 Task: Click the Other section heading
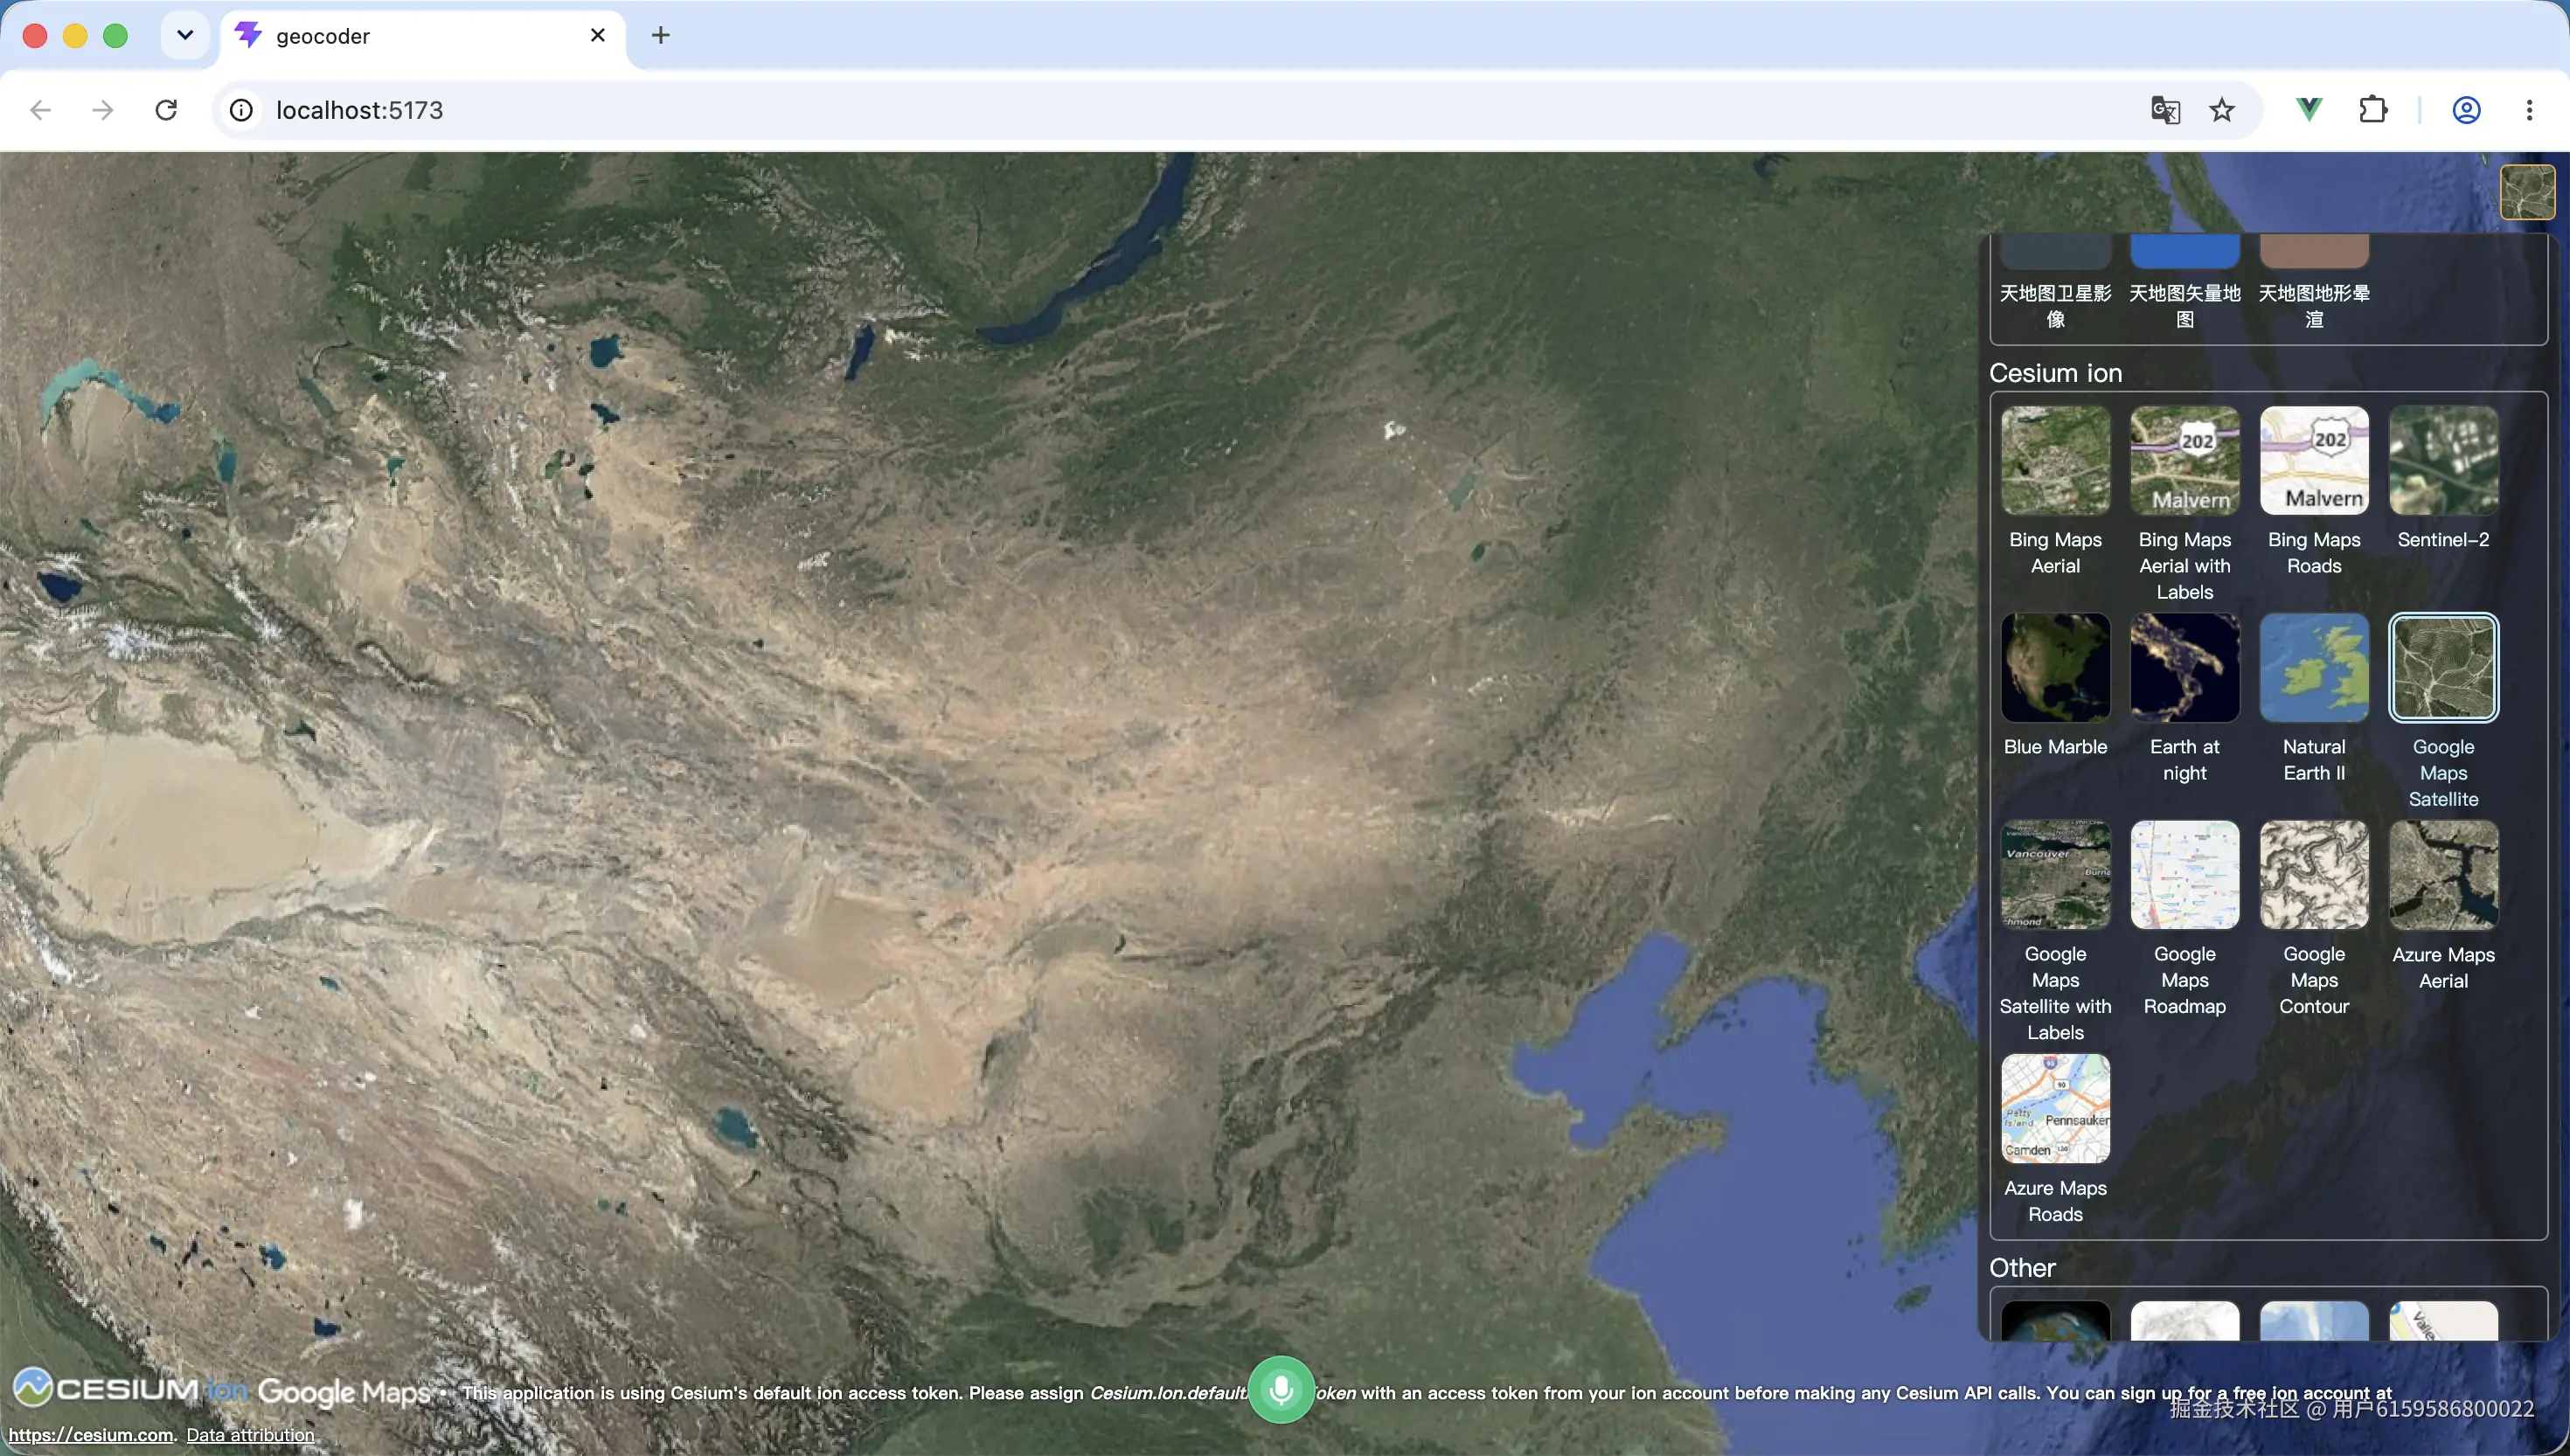tap(2022, 1268)
